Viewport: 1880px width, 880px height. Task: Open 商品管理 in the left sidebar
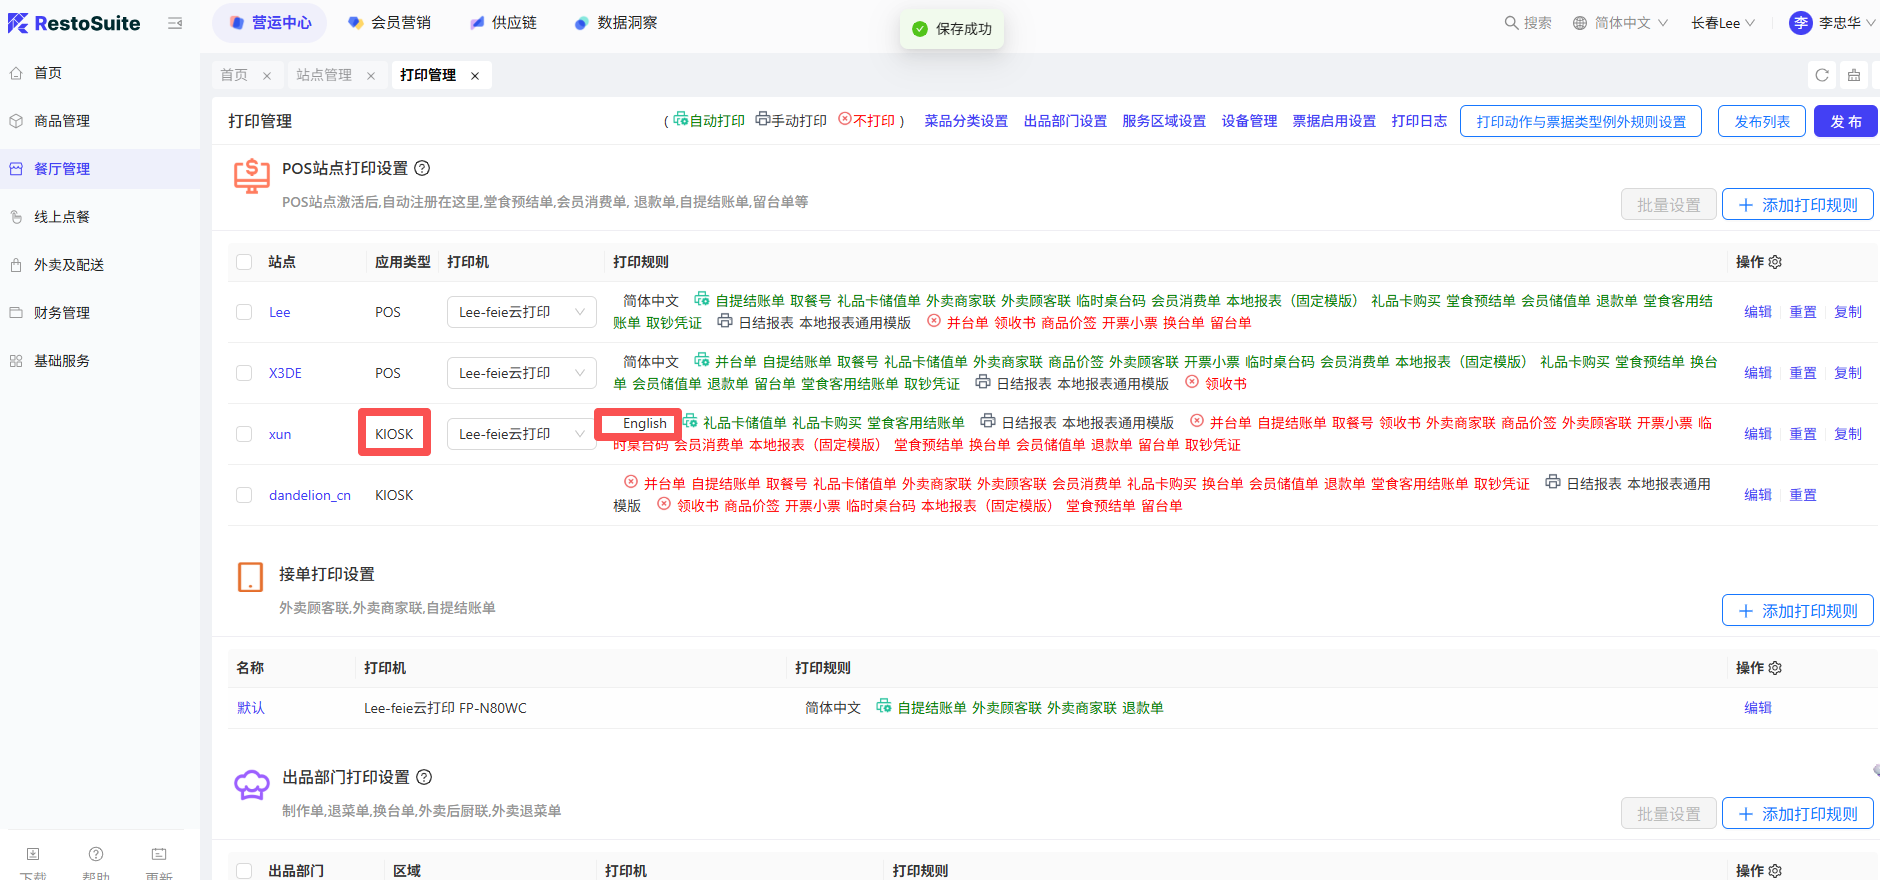pyautogui.click(x=62, y=121)
